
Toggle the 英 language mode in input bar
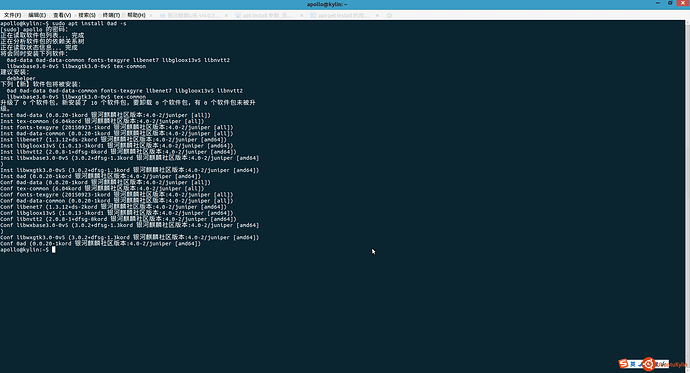coord(633,364)
